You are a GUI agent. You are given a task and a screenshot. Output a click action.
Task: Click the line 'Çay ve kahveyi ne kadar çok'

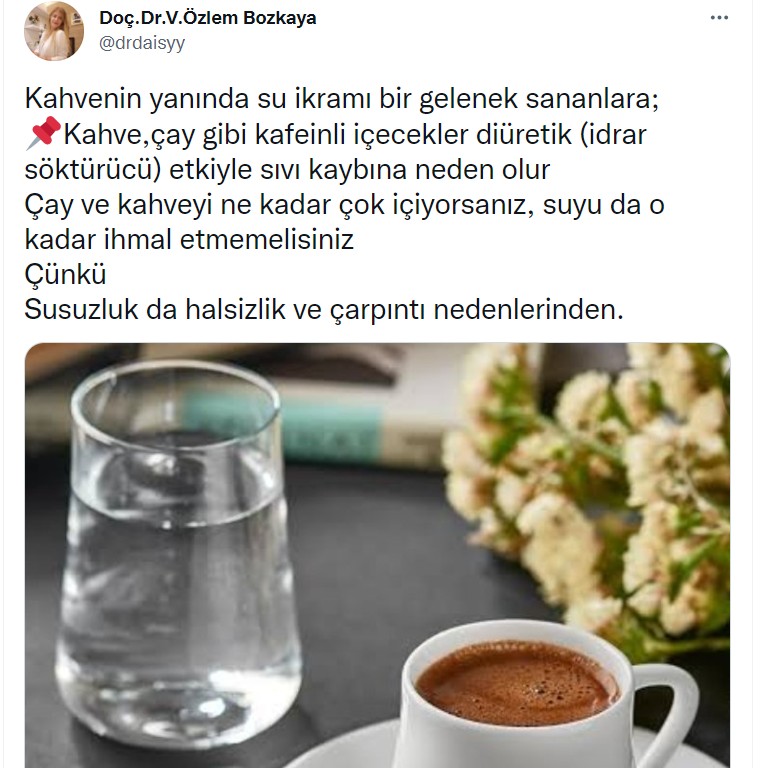344,205
